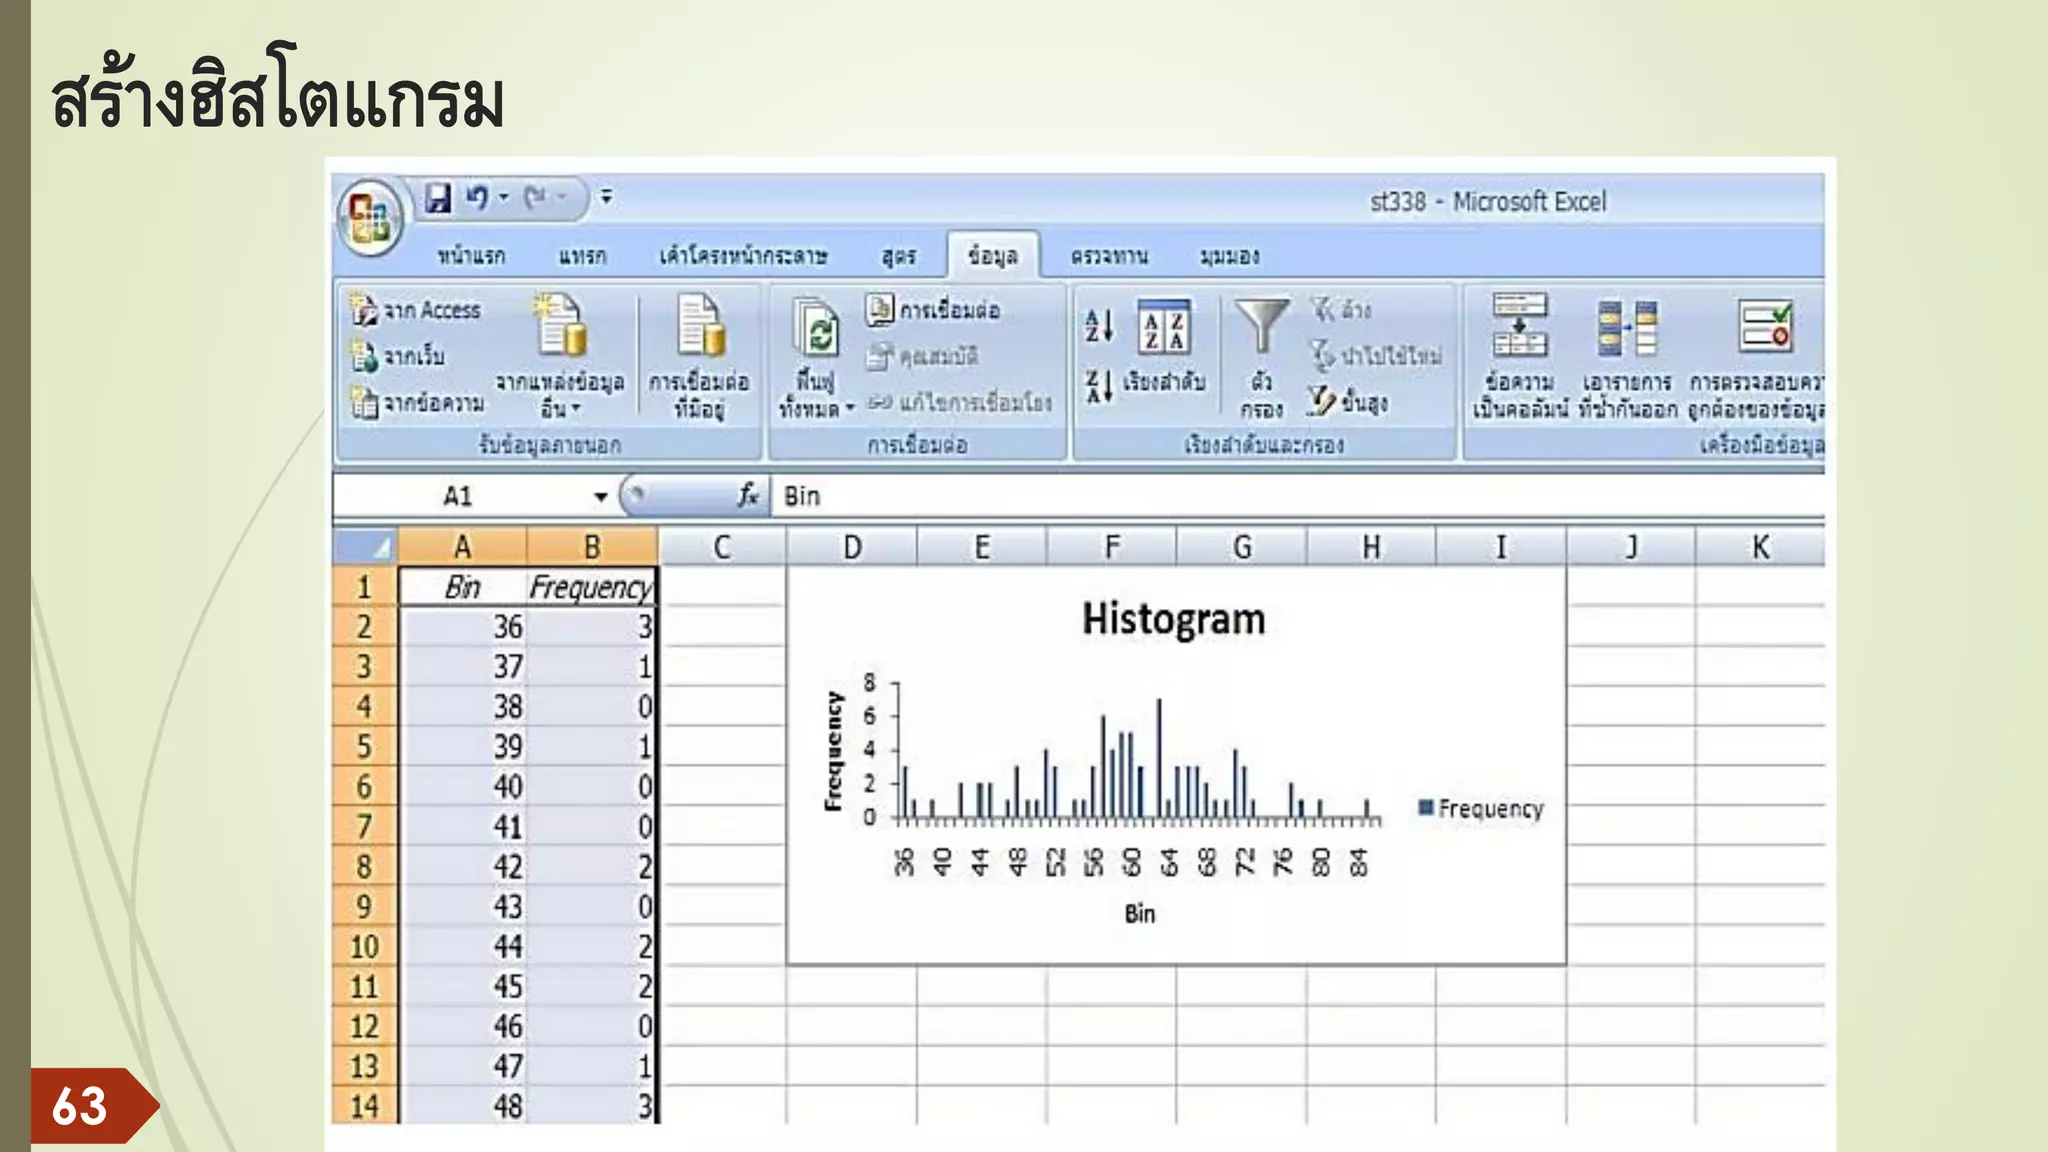Click the Frequency legend color swatch
Viewport: 2048px width, 1152px height.
pos(1426,807)
